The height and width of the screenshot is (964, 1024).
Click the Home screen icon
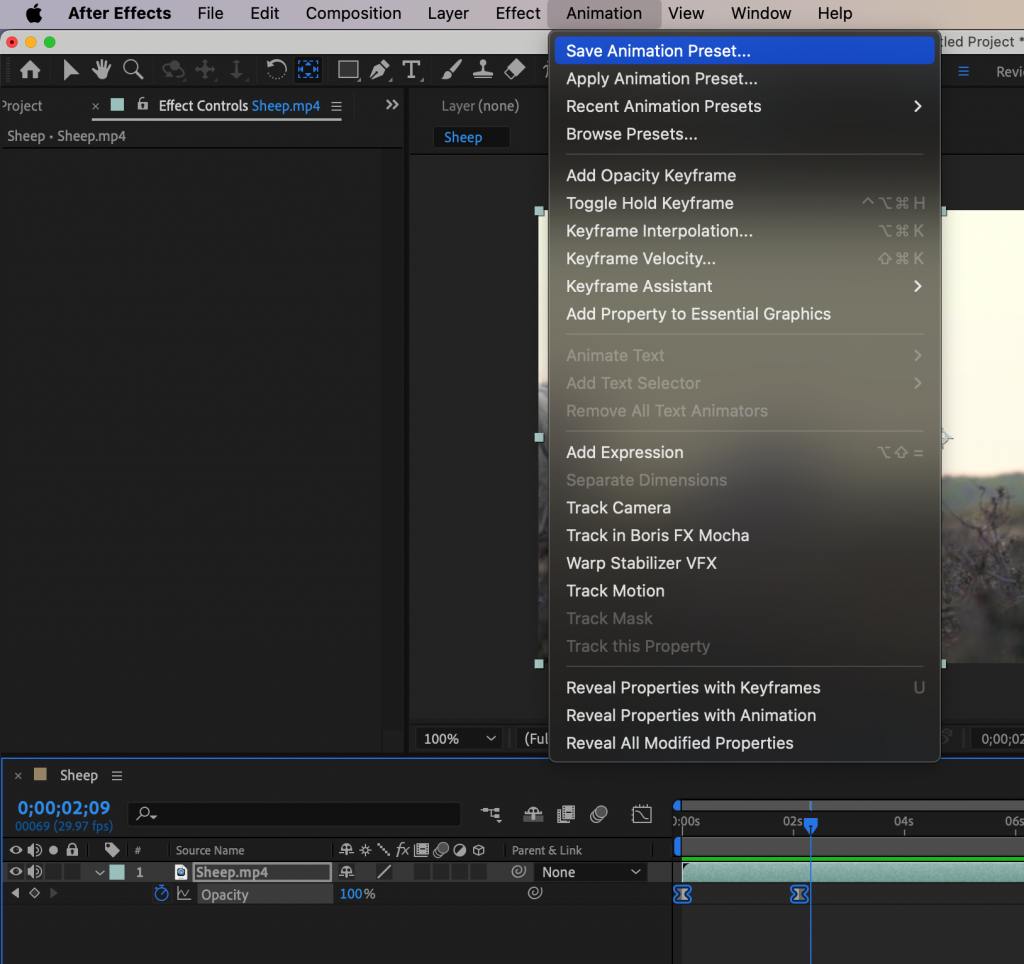click(30, 70)
